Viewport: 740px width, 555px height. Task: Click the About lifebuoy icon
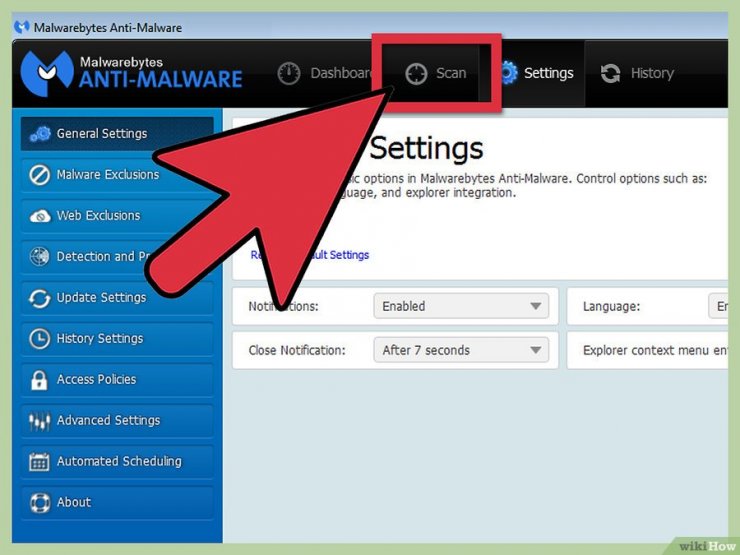(40, 503)
